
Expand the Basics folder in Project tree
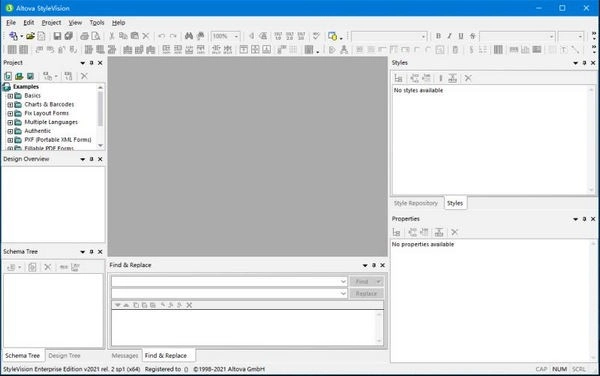[x=10, y=96]
